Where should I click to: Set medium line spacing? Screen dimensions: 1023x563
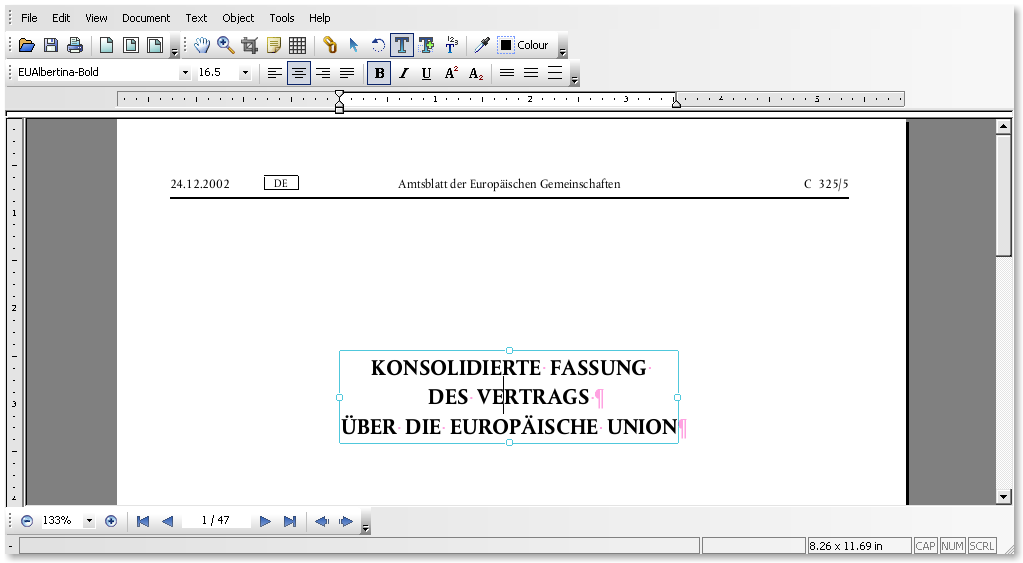point(531,73)
